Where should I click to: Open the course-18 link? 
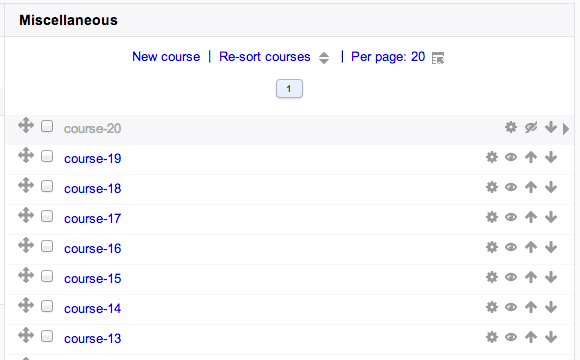tap(92, 189)
